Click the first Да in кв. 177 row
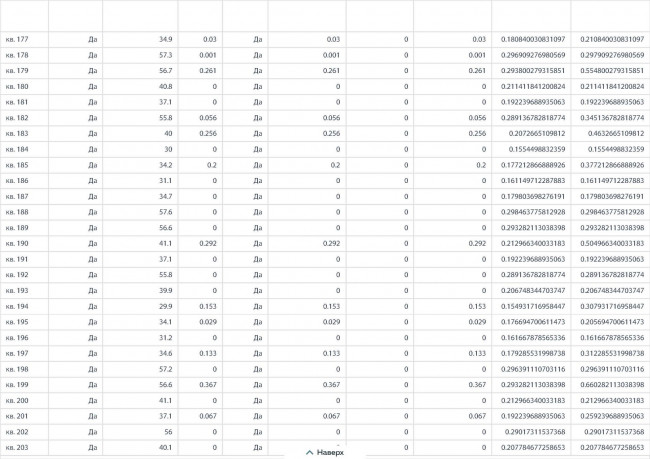The width and height of the screenshot is (650, 459). pos(92,39)
